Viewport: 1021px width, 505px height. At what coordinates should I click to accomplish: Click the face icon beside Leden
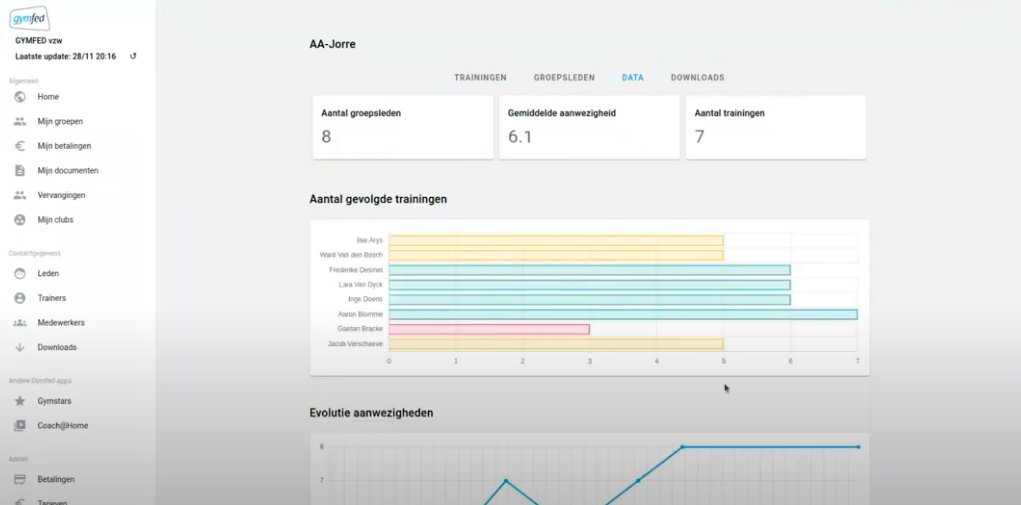20,274
